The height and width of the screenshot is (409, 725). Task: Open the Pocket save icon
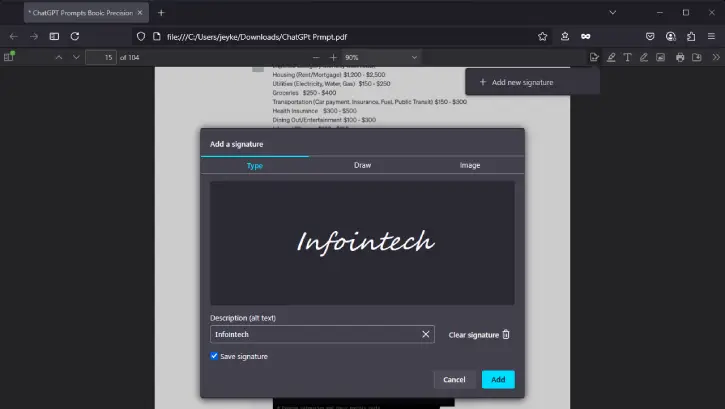pos(650,37)
